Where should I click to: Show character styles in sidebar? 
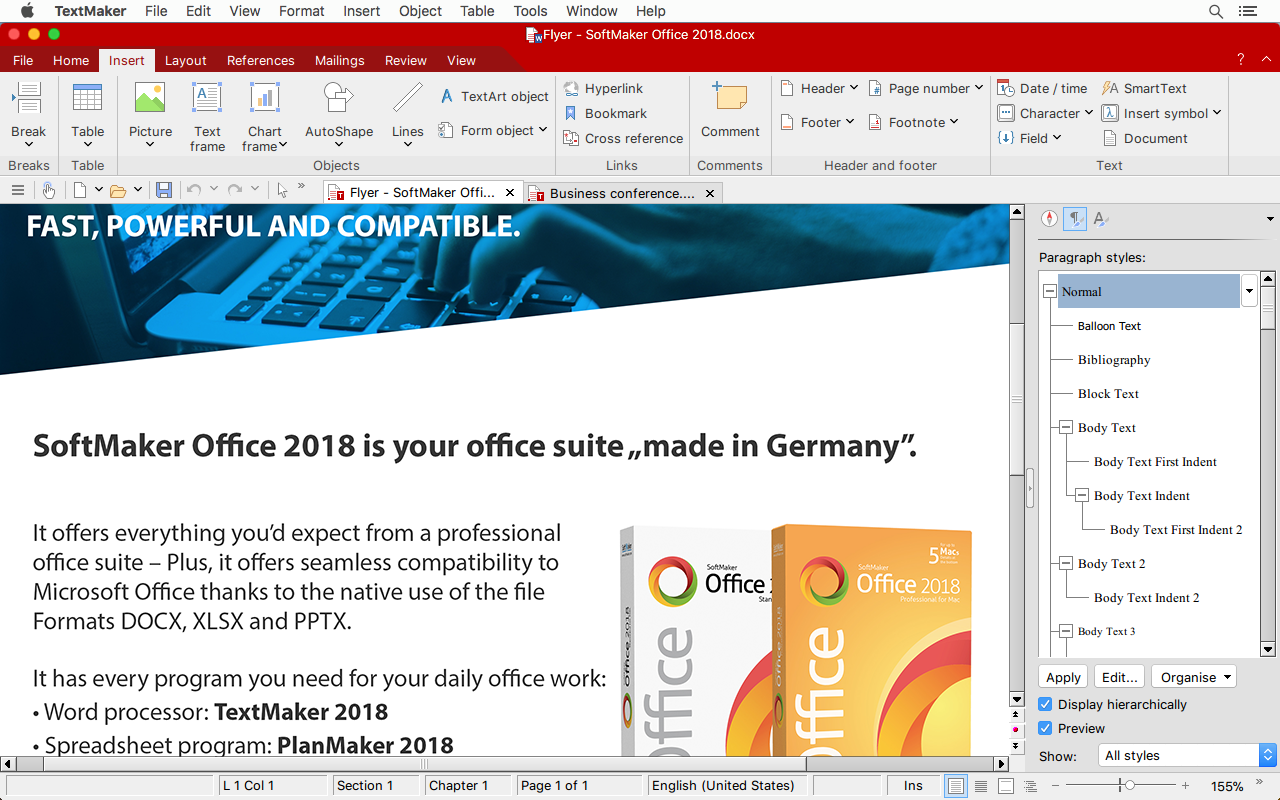coord(1100,219)
